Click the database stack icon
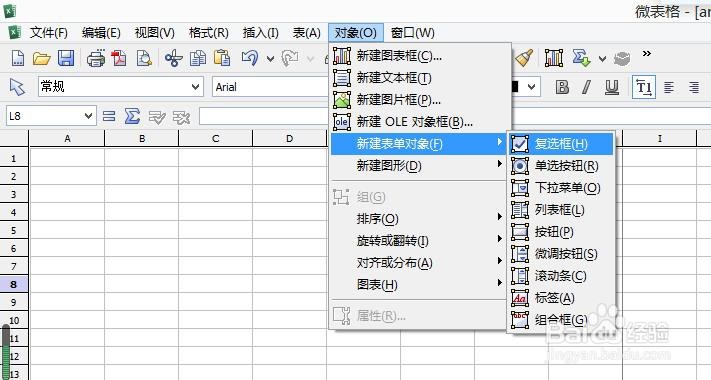This screenshot has height=380, width=711. click(x=622, y=58)
